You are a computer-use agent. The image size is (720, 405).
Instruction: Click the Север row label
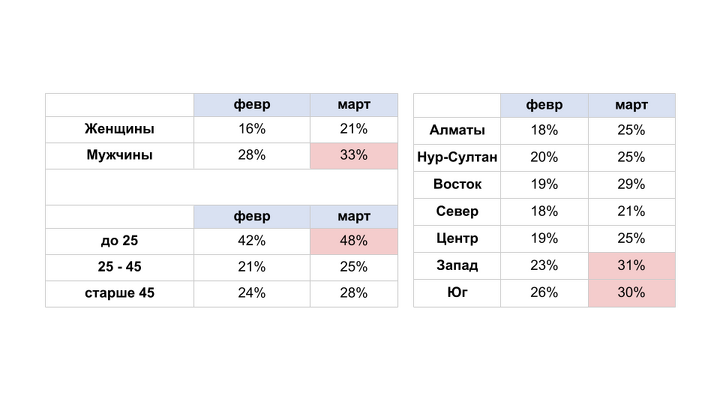tap(457, 212)
